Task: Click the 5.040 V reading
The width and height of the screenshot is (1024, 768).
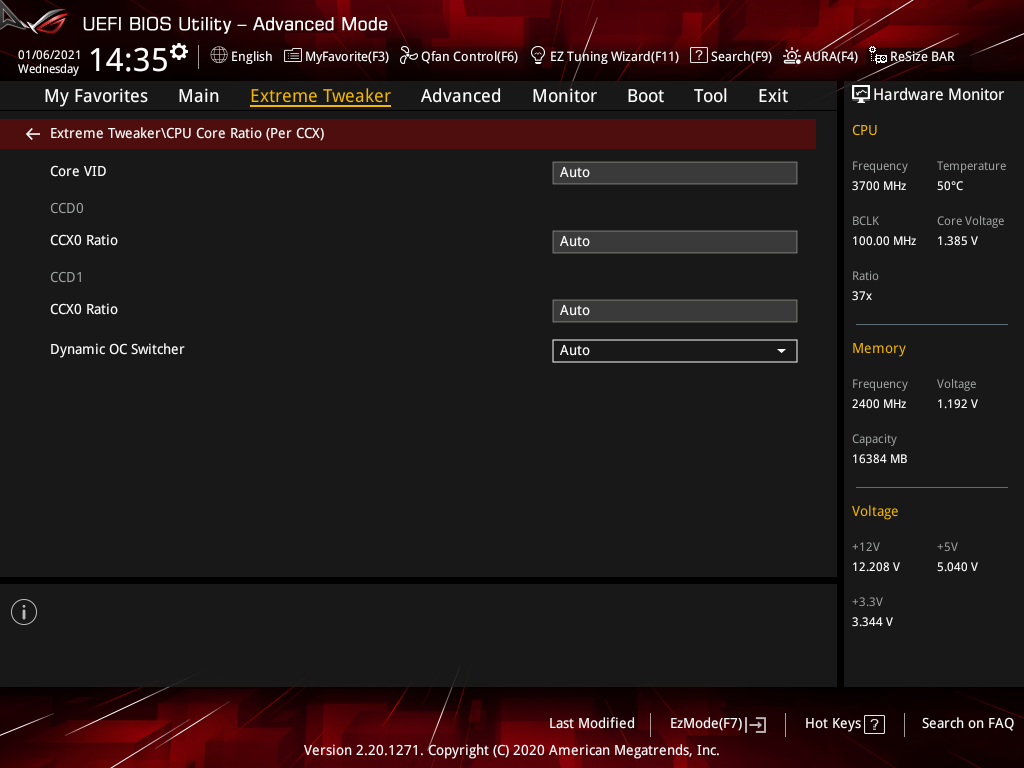Action: (957, 567)
